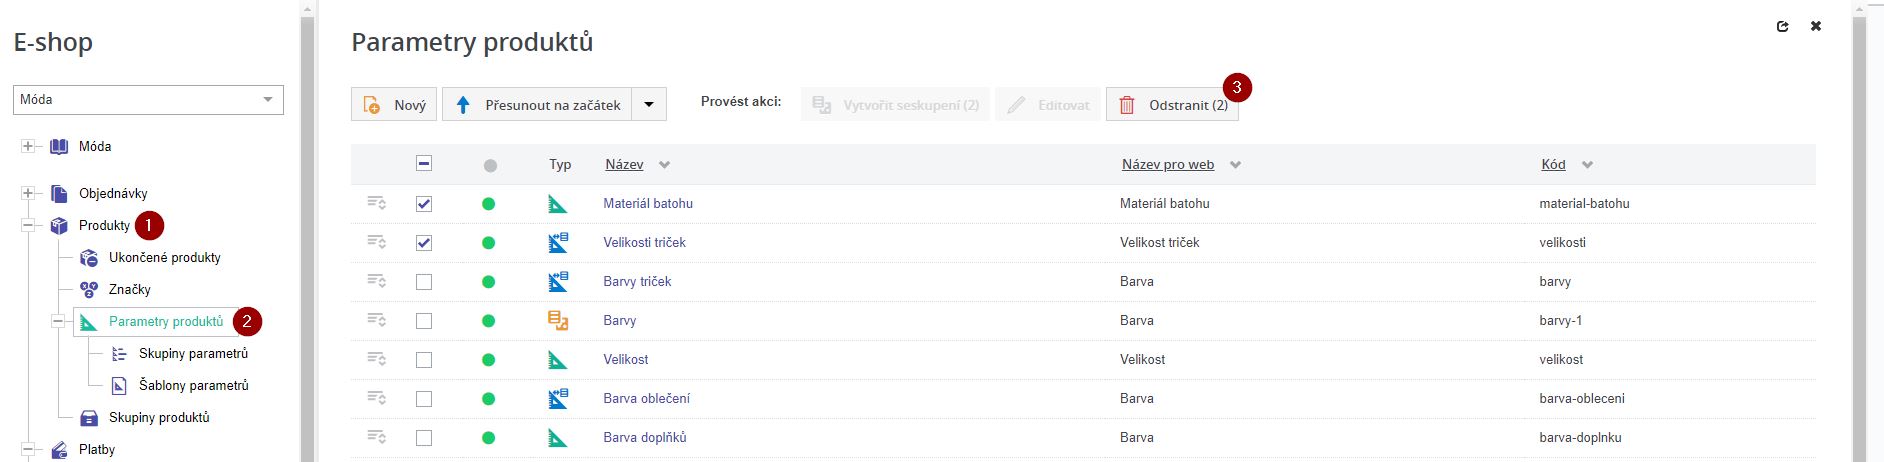Viewport: 1884px width, 462px height.
Task: Click the Ukončené produkty icon in tree
Action: point(89,258)
